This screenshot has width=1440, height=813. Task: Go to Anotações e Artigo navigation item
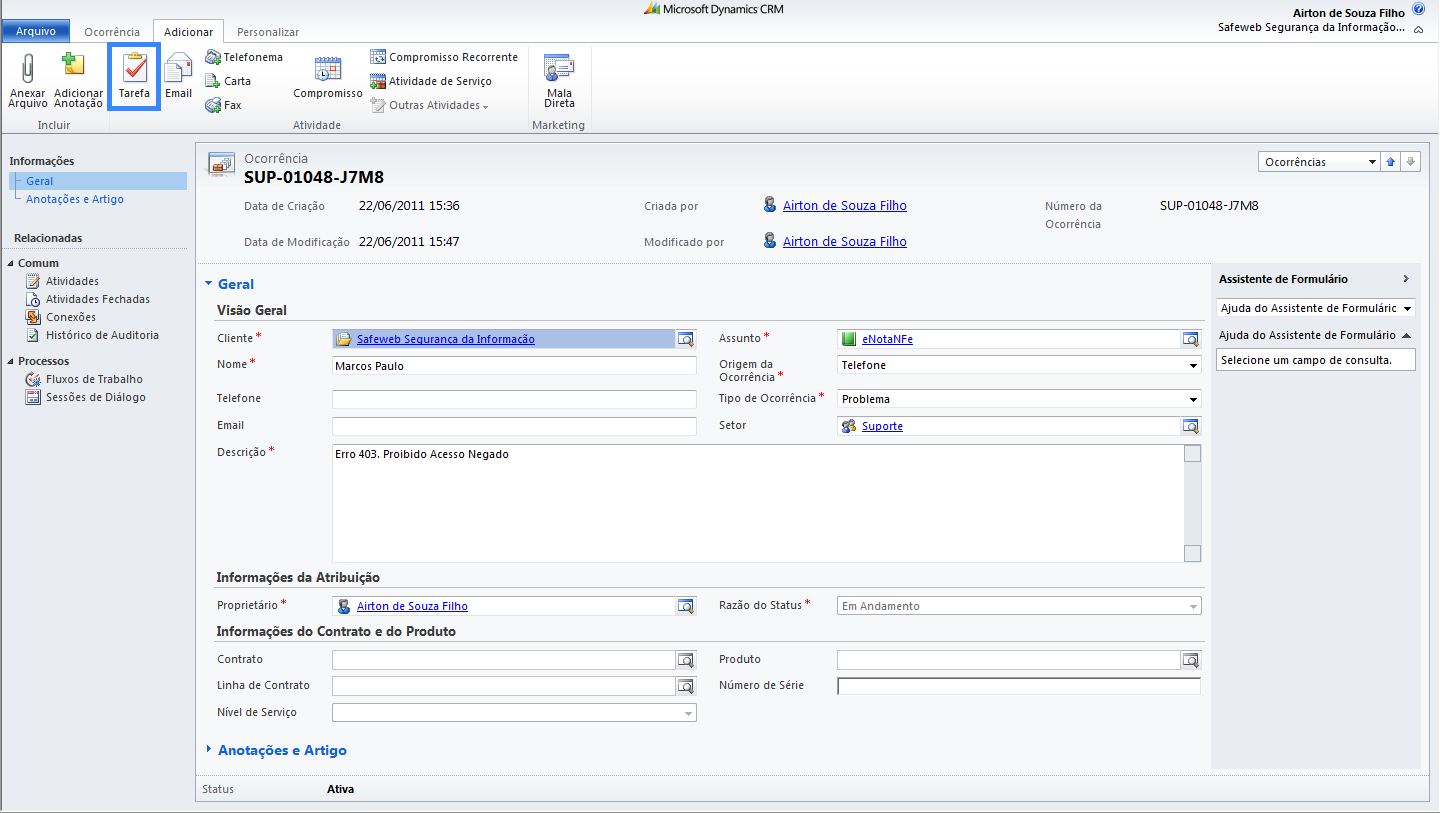pos(75,199)
